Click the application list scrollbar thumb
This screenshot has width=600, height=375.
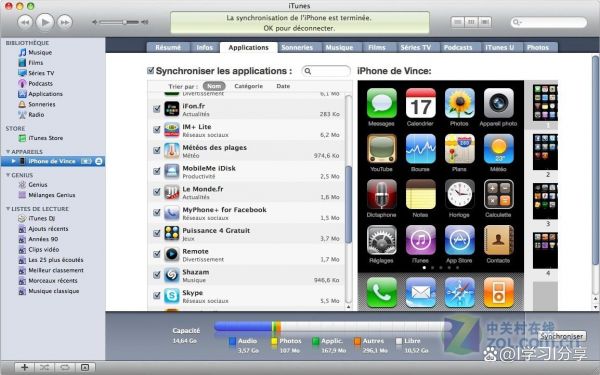348,204
